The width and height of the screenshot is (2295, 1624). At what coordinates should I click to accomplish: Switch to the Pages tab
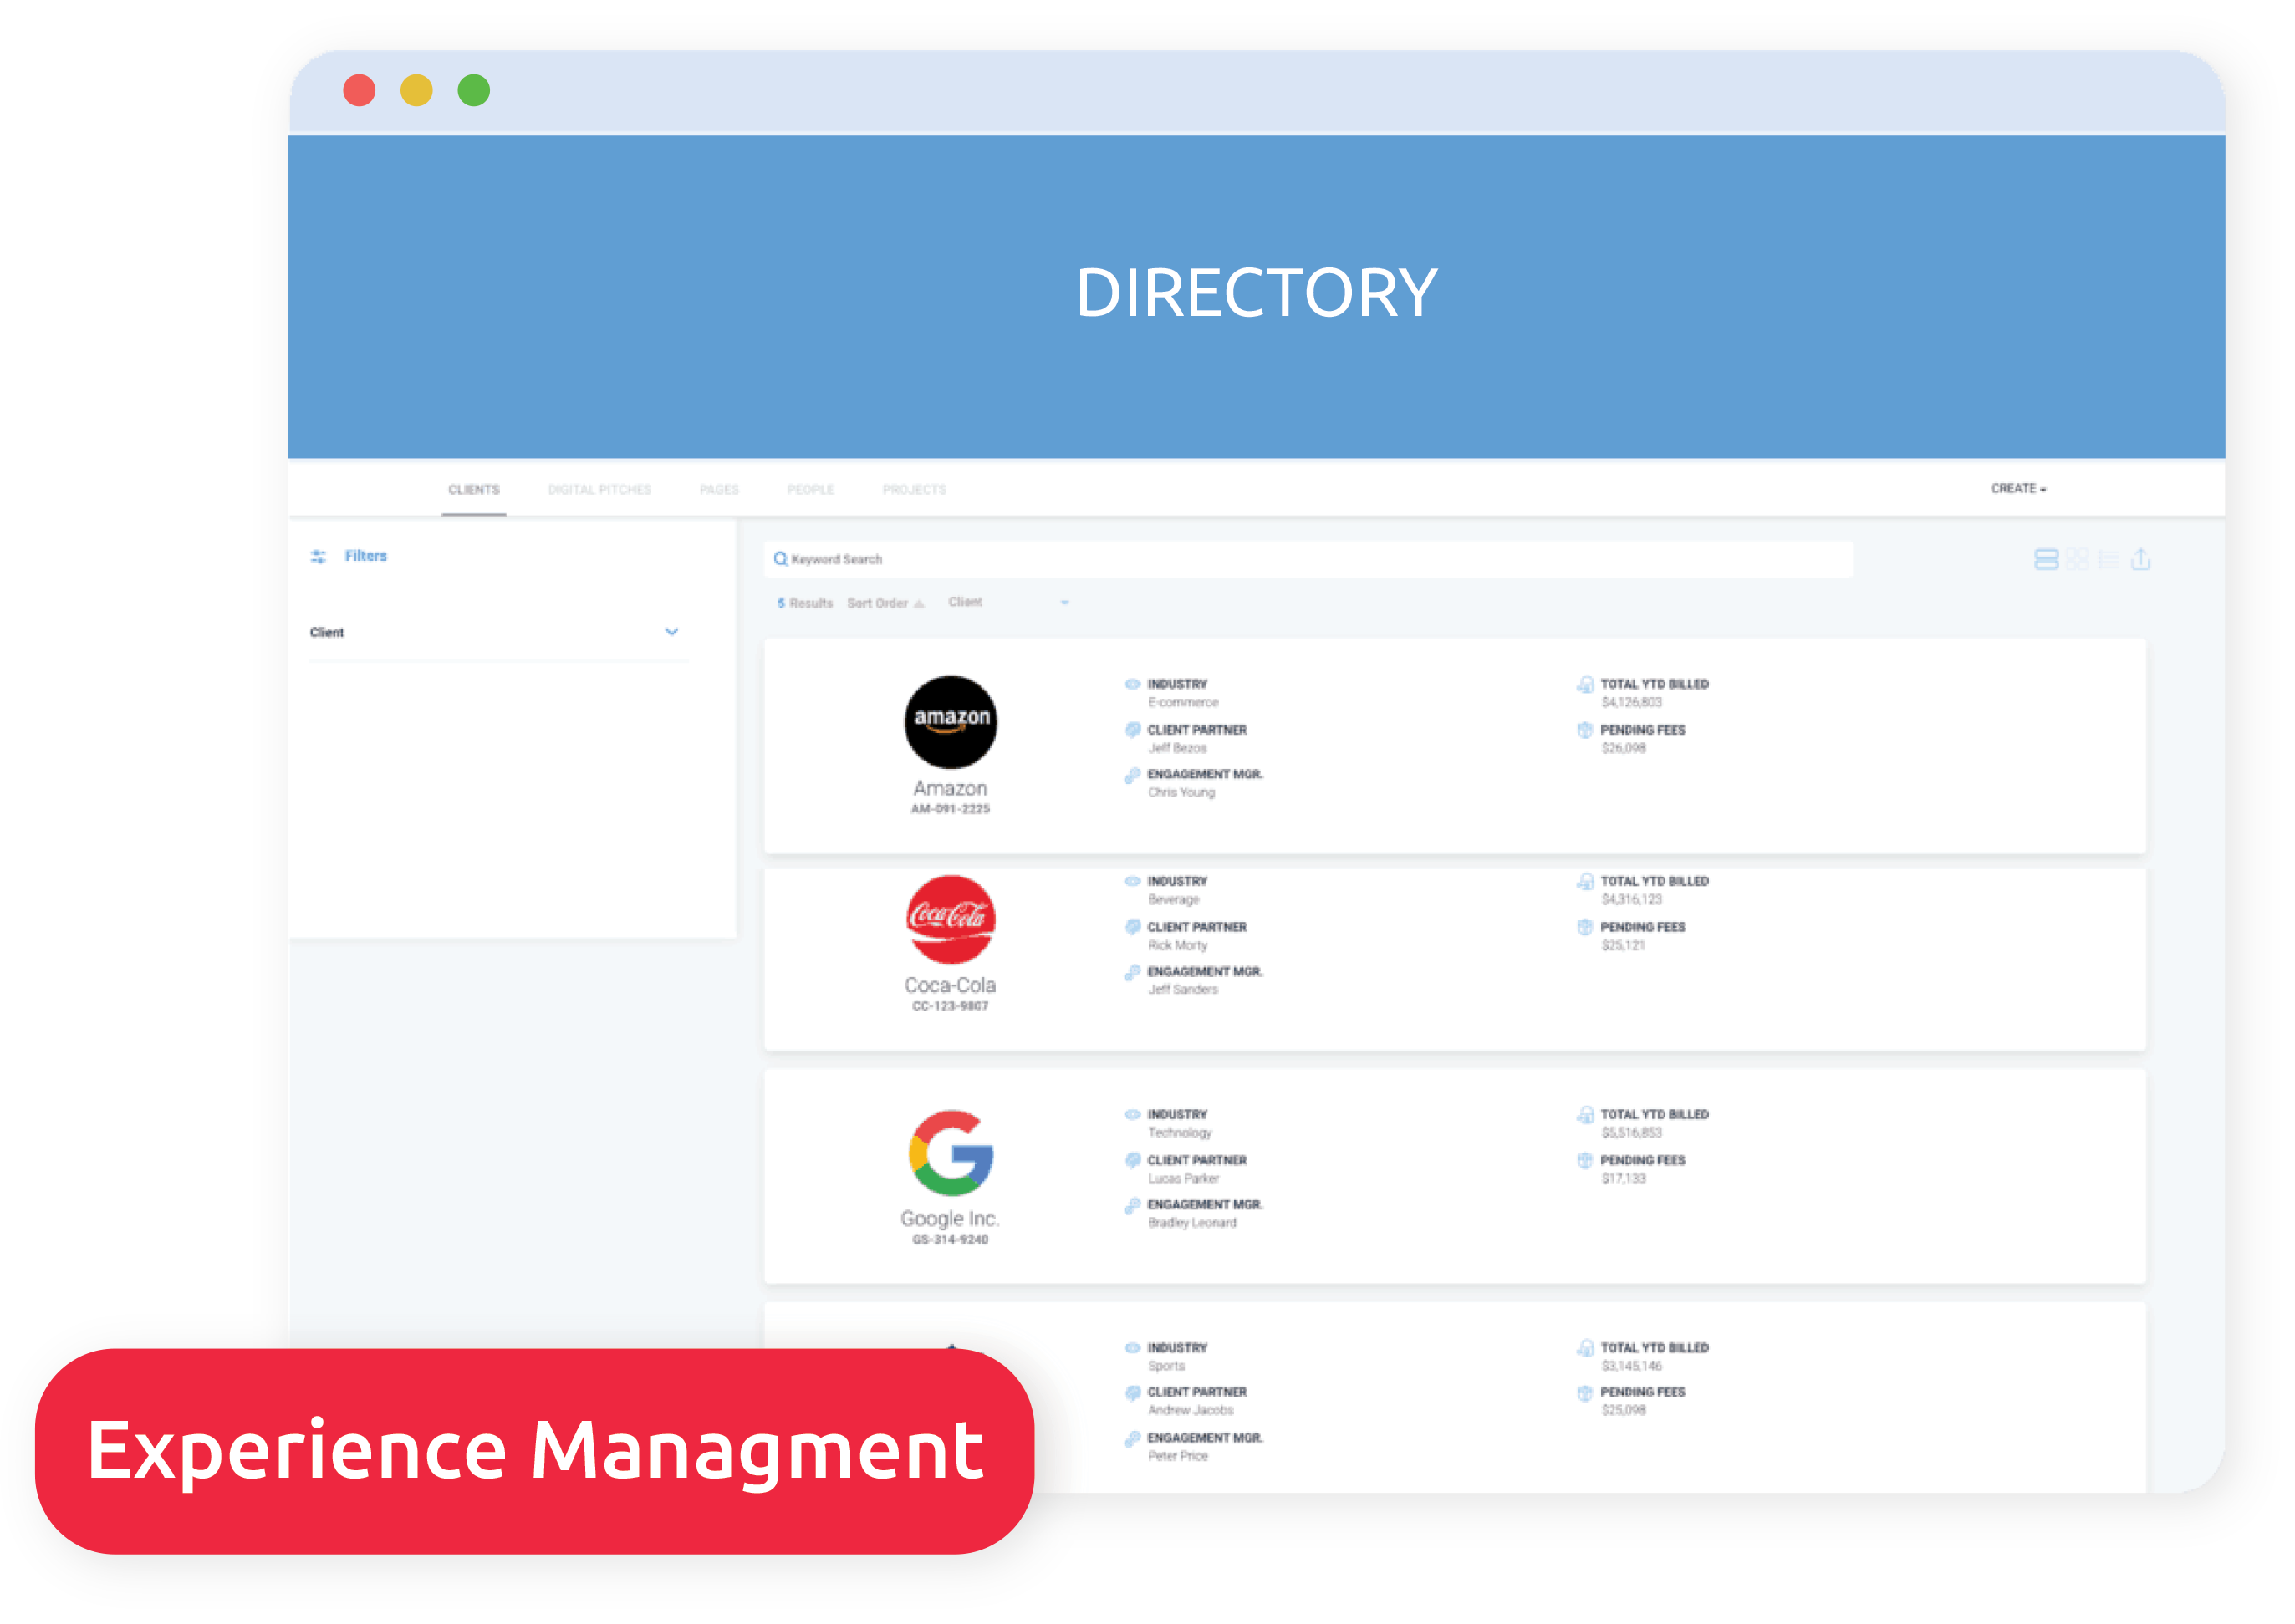[x=719, y=489]
